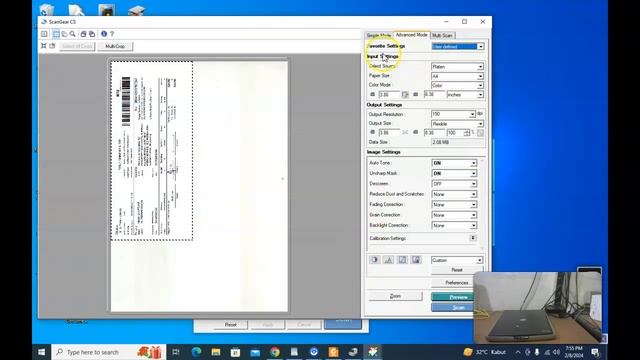Open the Unsharp Mask dropdown
640x360 pixels.
point(454,173)
